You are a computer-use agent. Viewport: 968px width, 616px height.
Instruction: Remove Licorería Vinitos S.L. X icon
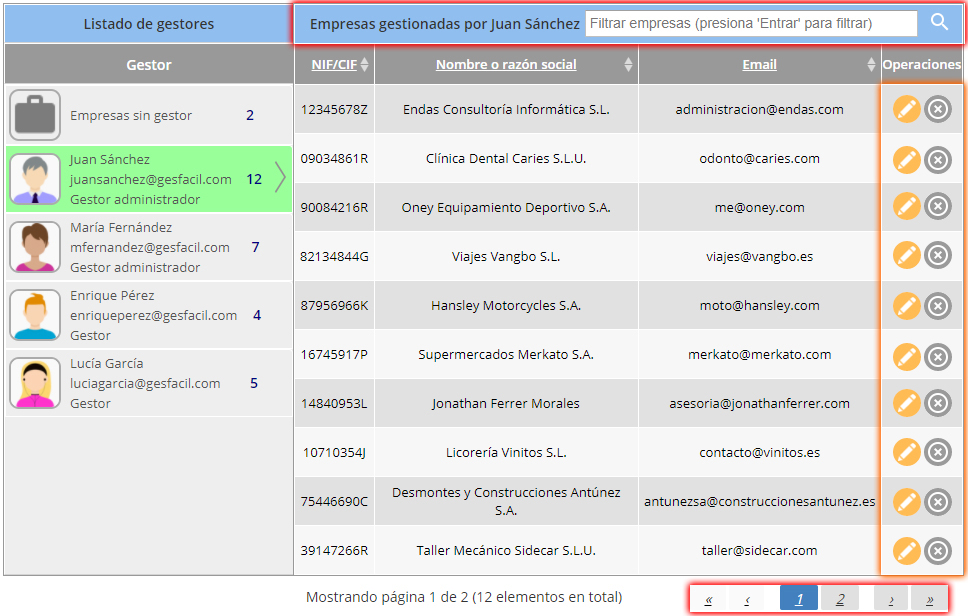[x=938, y=452]
